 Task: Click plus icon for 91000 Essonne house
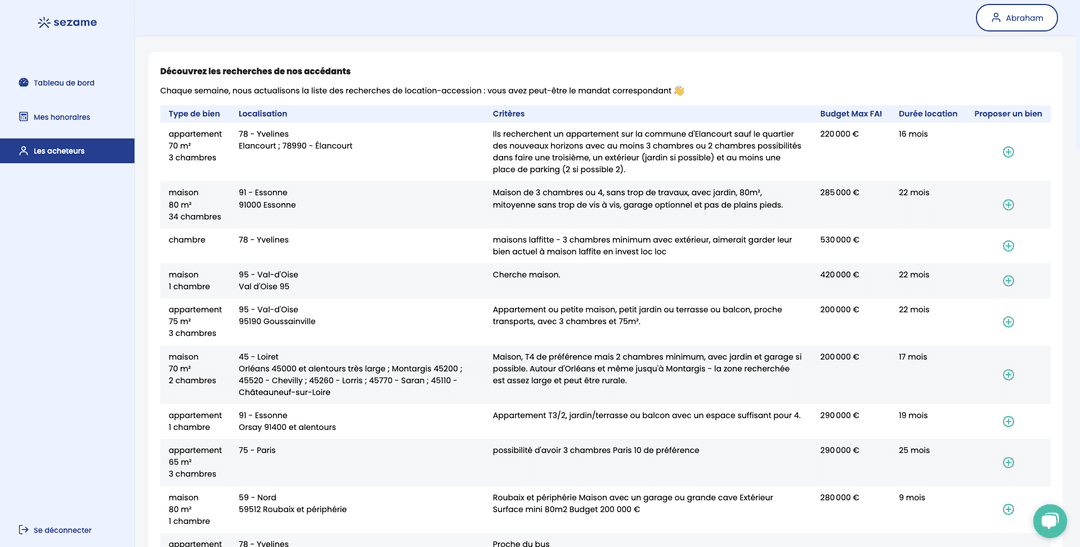1008,205
